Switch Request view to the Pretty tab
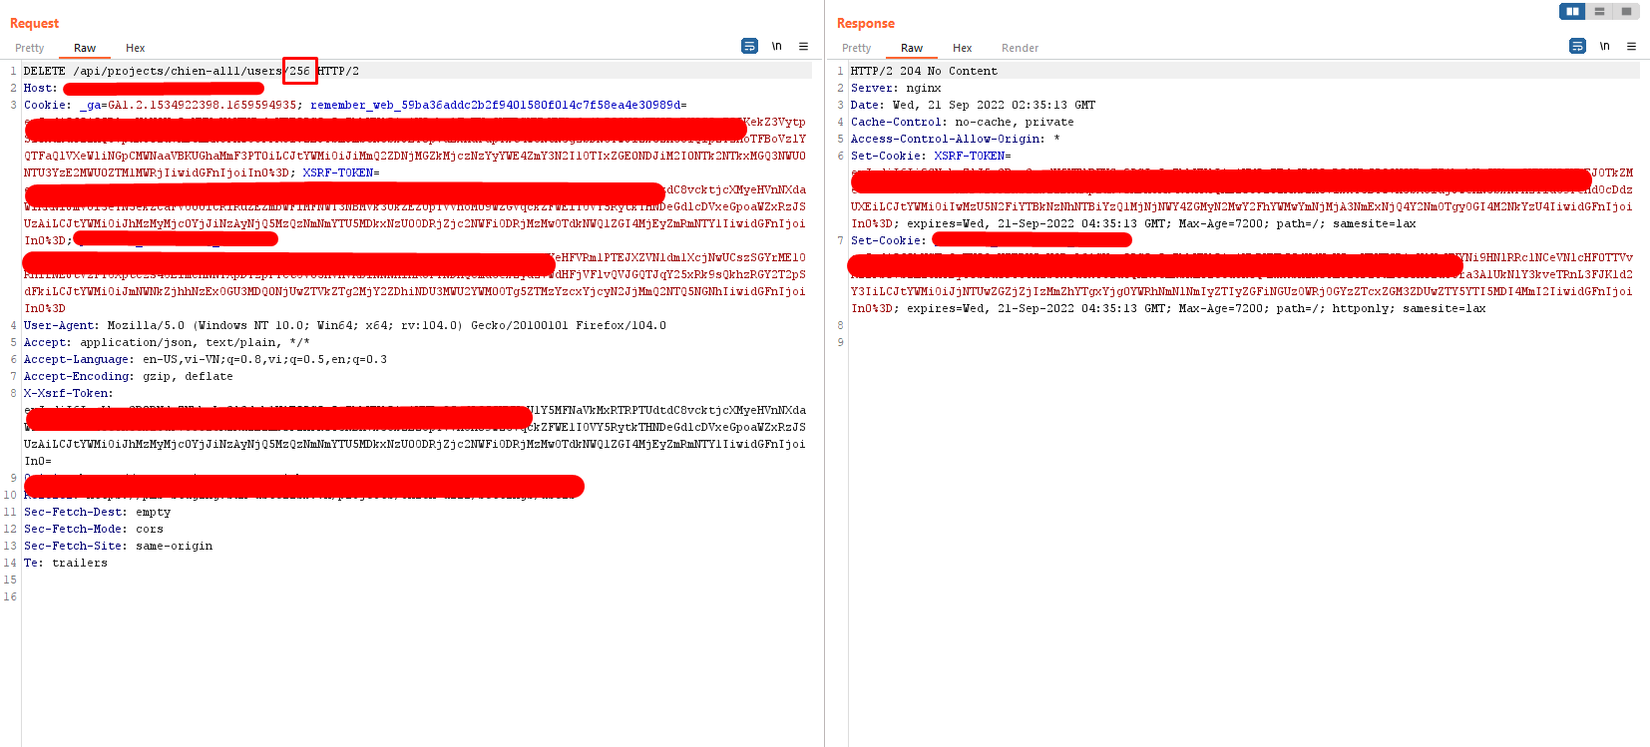 tap(30, 48)
